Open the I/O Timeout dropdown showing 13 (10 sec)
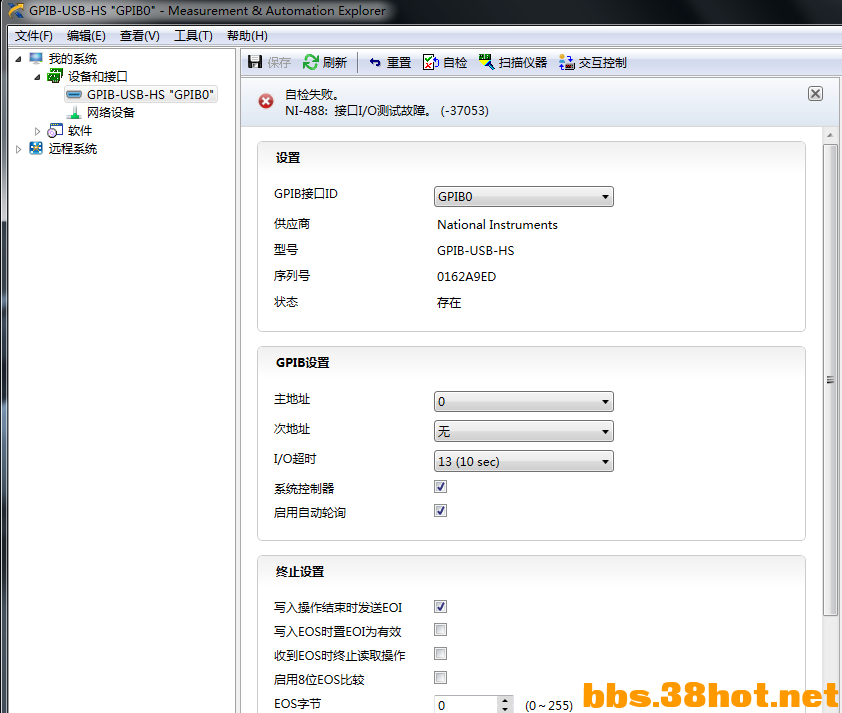 click(x=524, y=461)
